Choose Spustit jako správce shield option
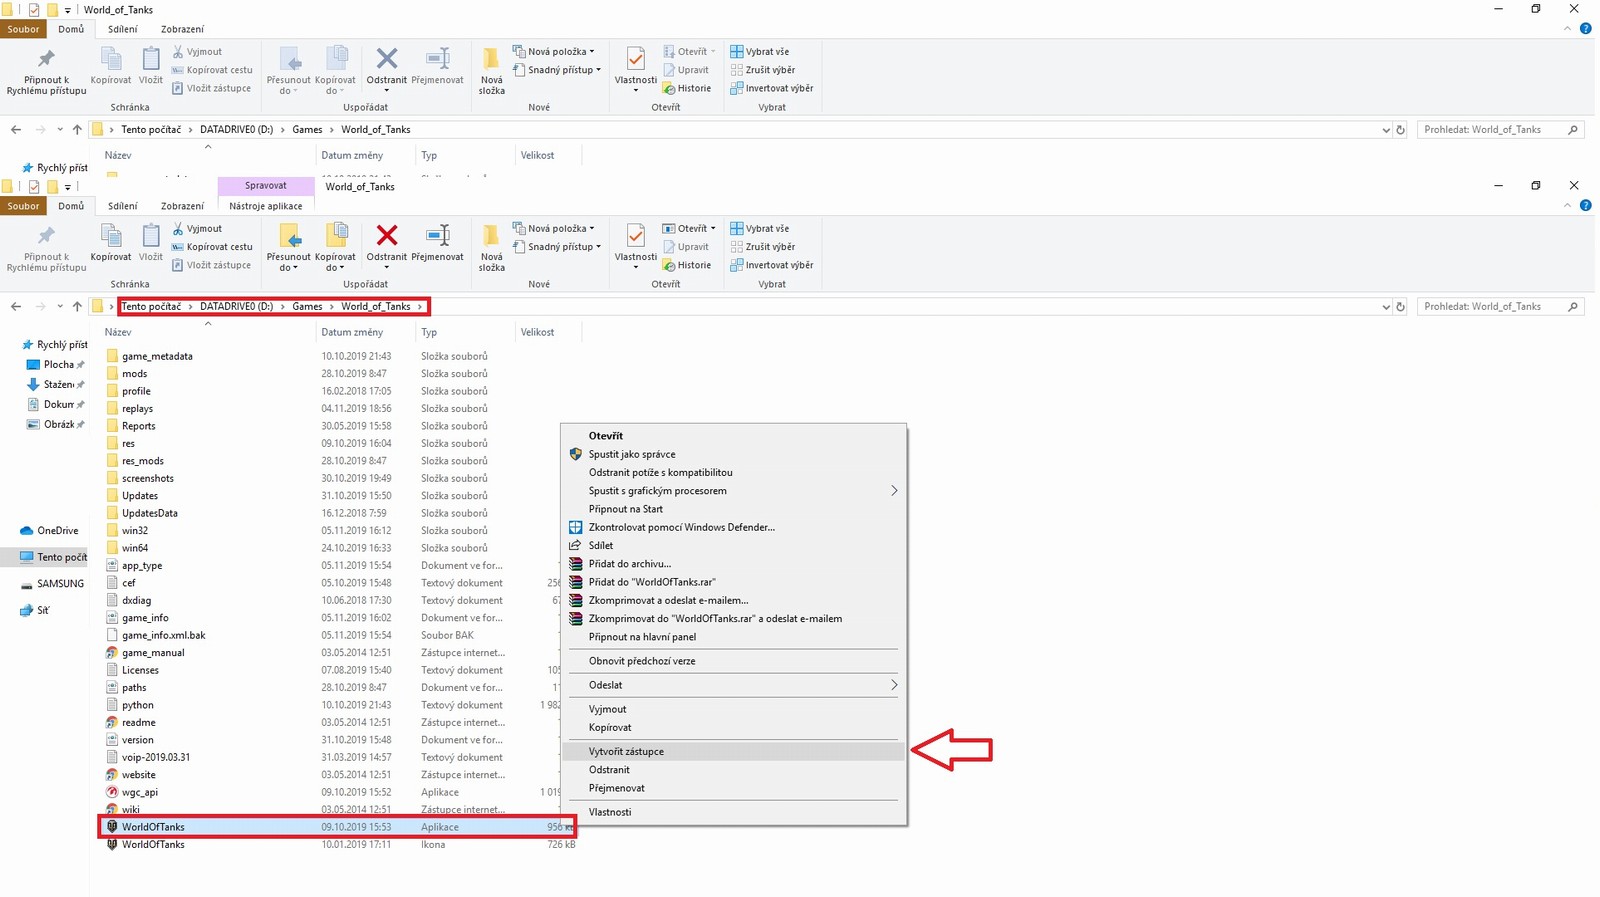 (631, 454)
